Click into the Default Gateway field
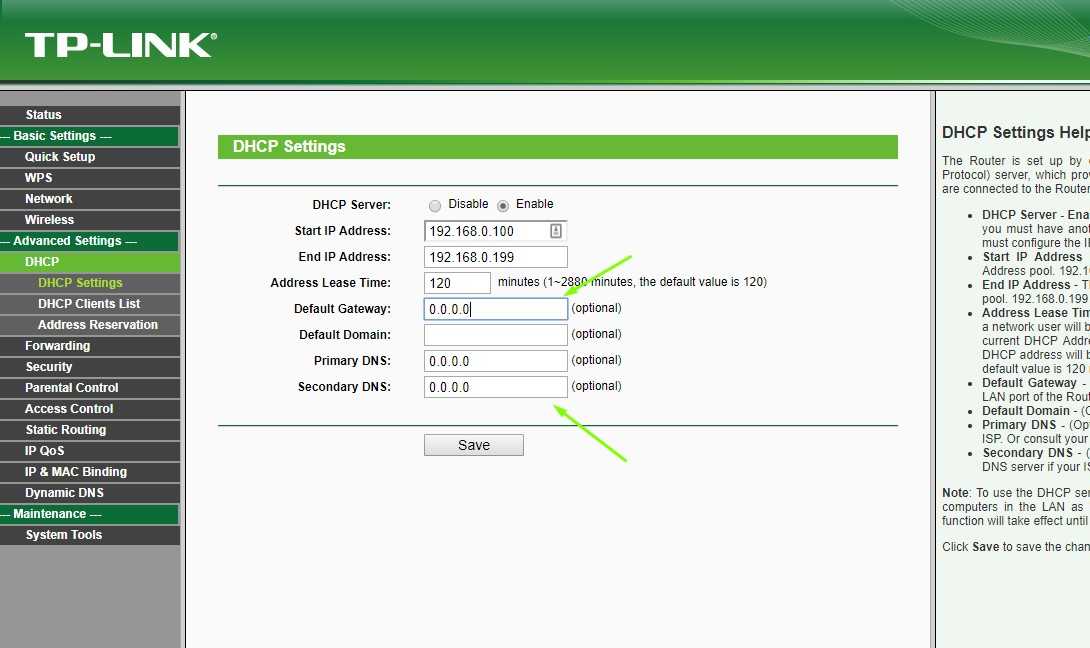Viewport: 1090px width, 648px height. click(x=495, y=309)
